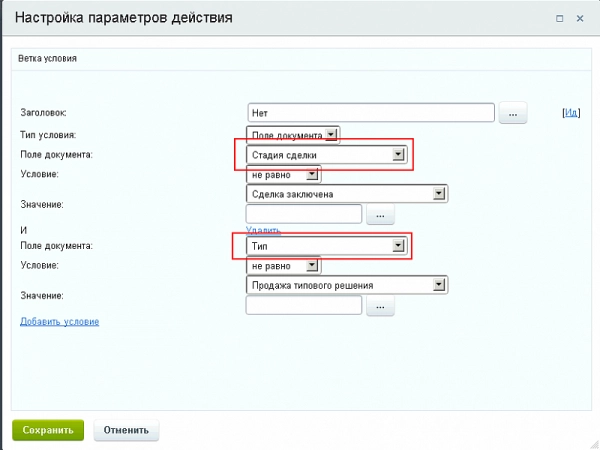
Task: Expand the Тип document field dropdown
Action: pyautogui.click(x=326, y=245)
